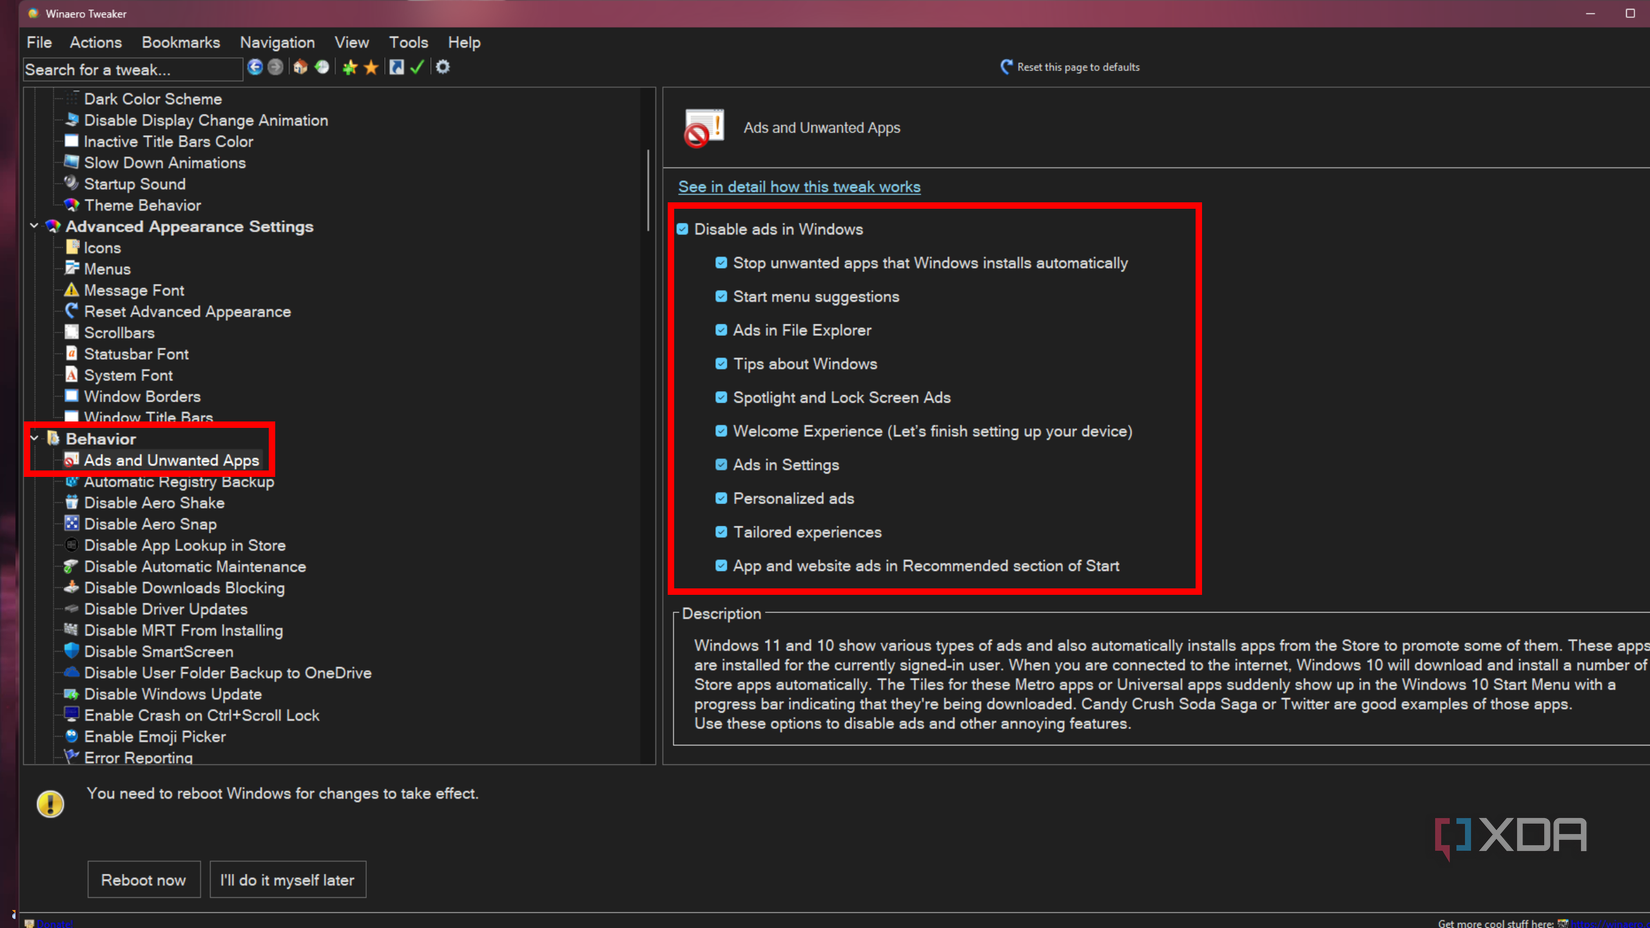Uncheck Personalized ads

(x=721, y=498)
